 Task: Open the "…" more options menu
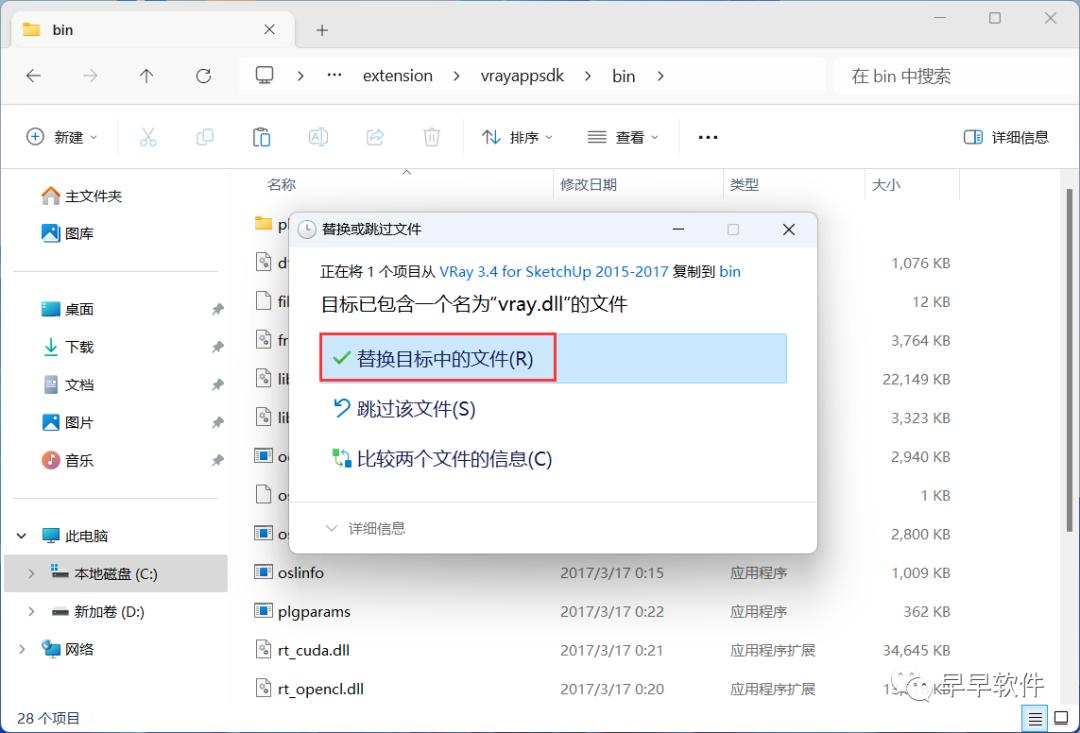pos(707,136)
